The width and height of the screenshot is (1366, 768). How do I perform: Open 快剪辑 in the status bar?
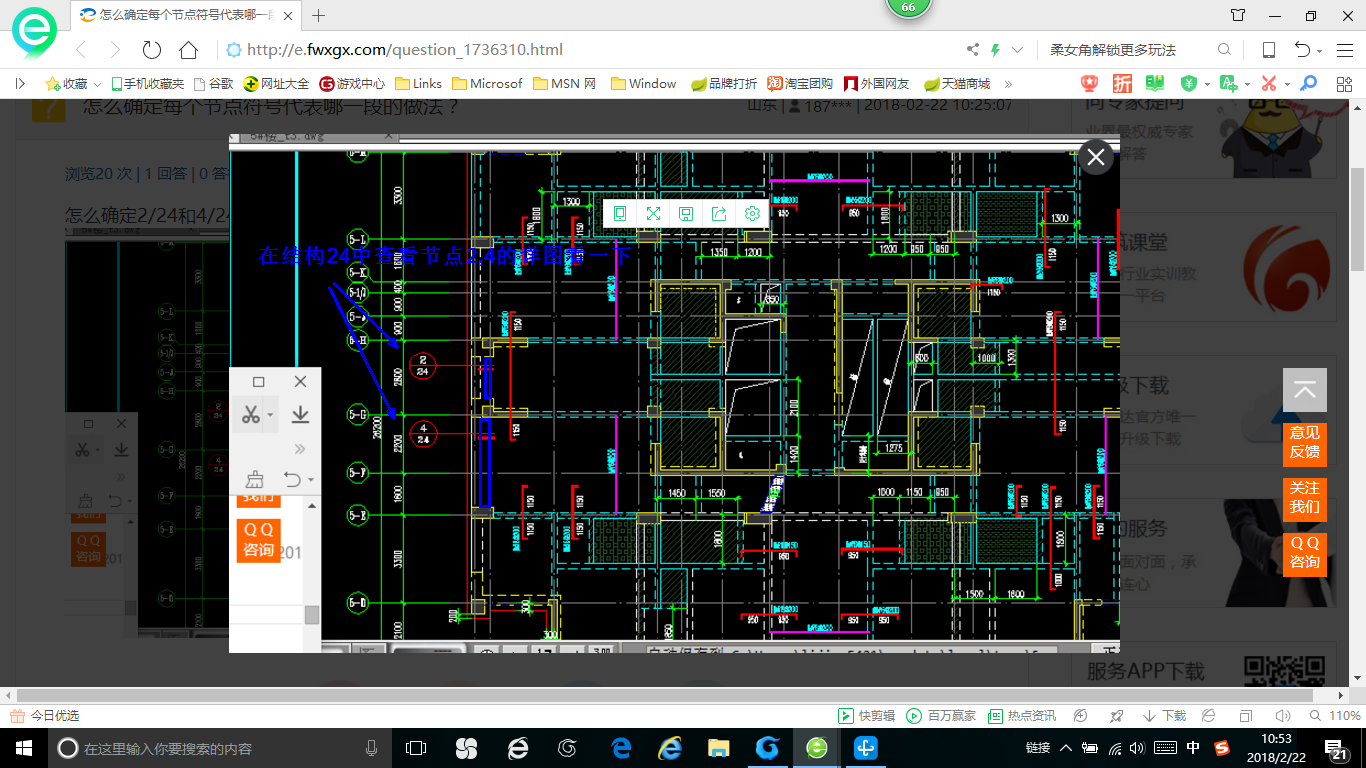click(866, 716)
